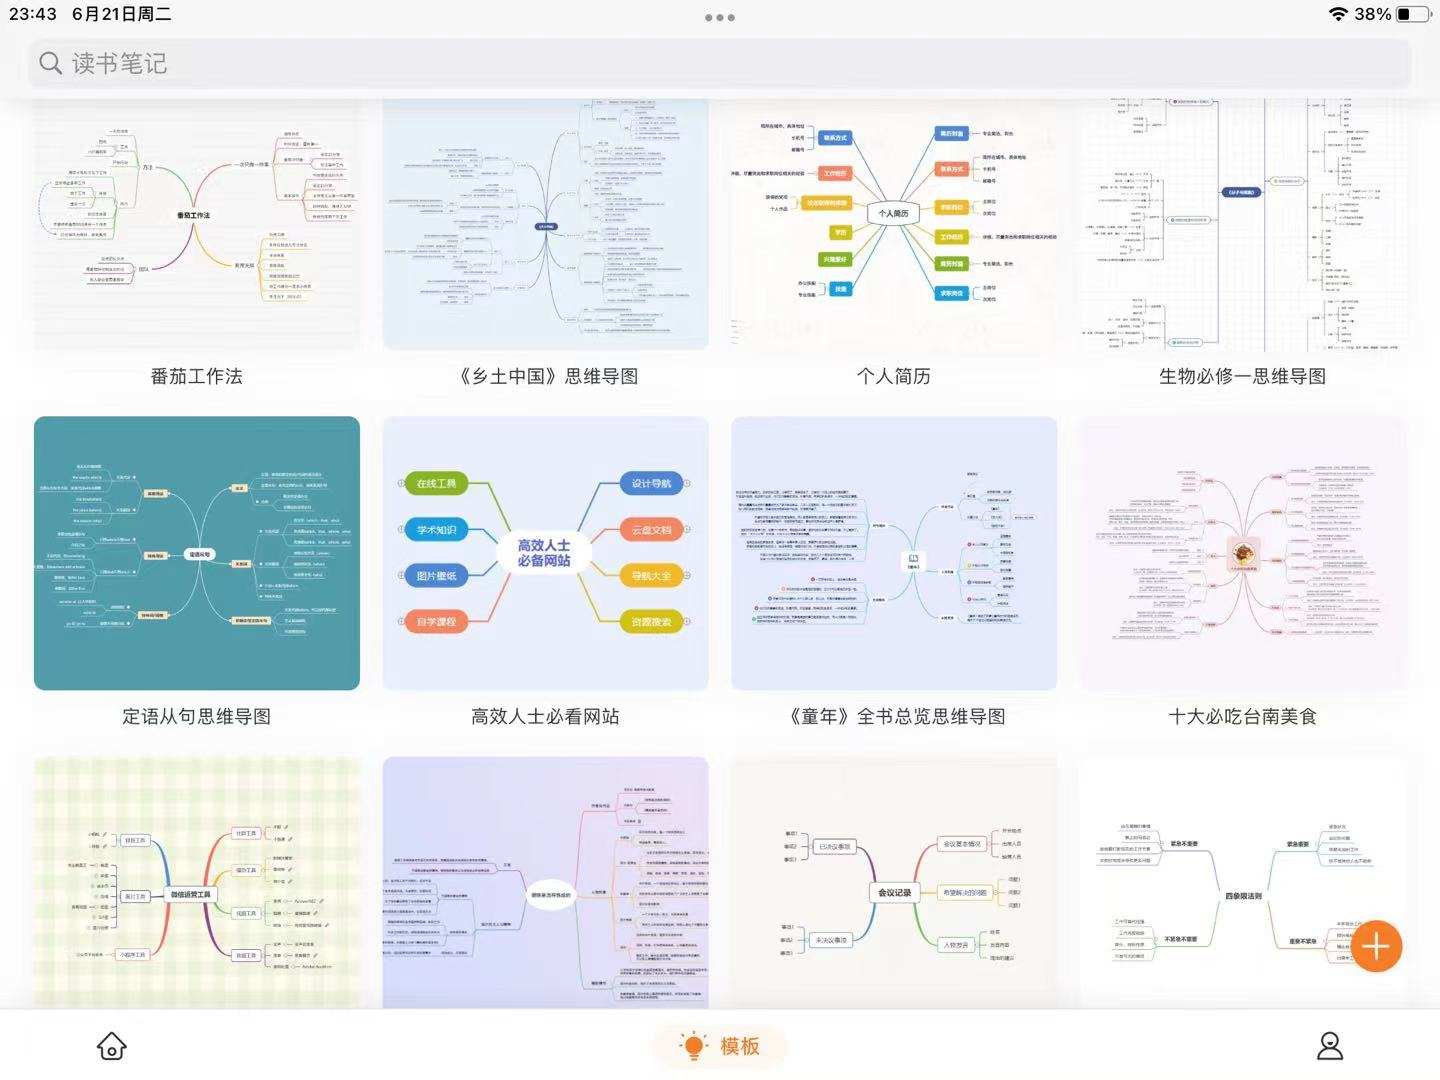
Task: Tap the date 6月21日周二 in status bar
Action: [x=122, y=14]
